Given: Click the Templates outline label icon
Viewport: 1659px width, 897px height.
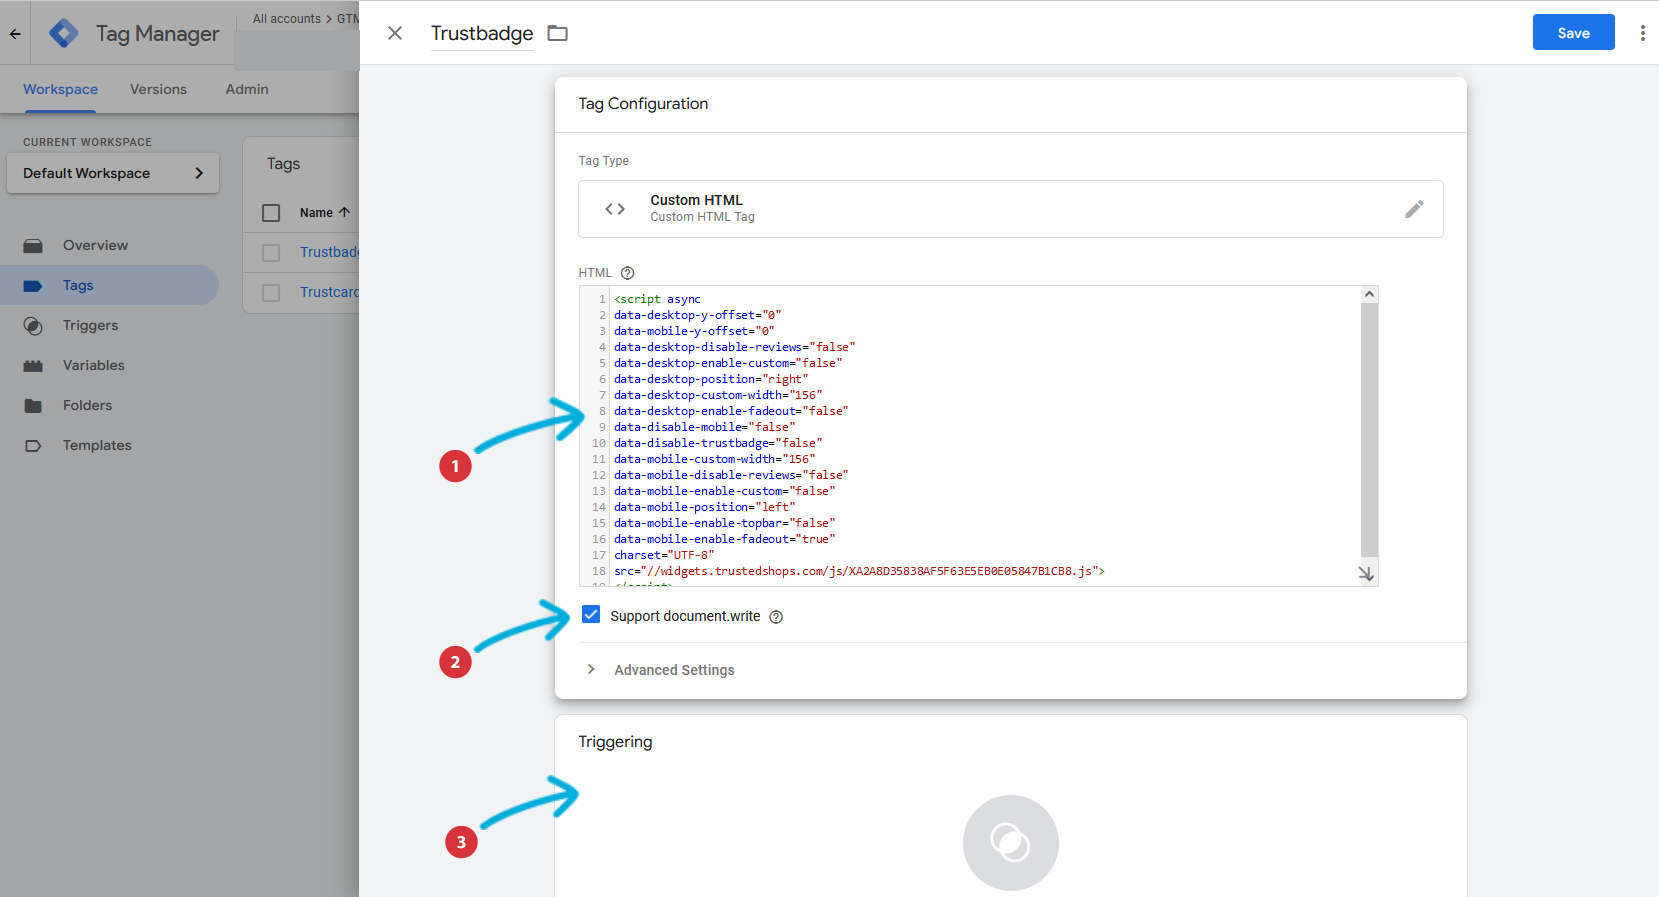Looking at the screenshot, I should (33, 445).
